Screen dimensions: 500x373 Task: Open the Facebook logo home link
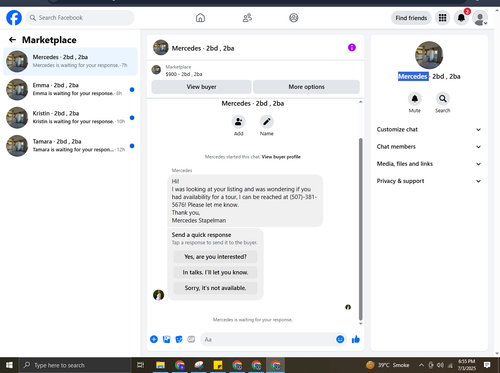[14, 18]
